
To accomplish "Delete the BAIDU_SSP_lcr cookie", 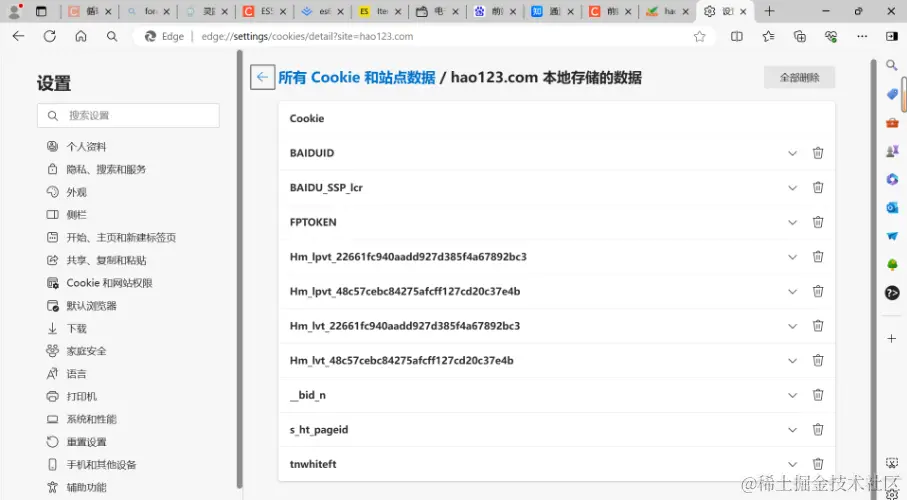I will pyautogui.click(x=817, y=188).
